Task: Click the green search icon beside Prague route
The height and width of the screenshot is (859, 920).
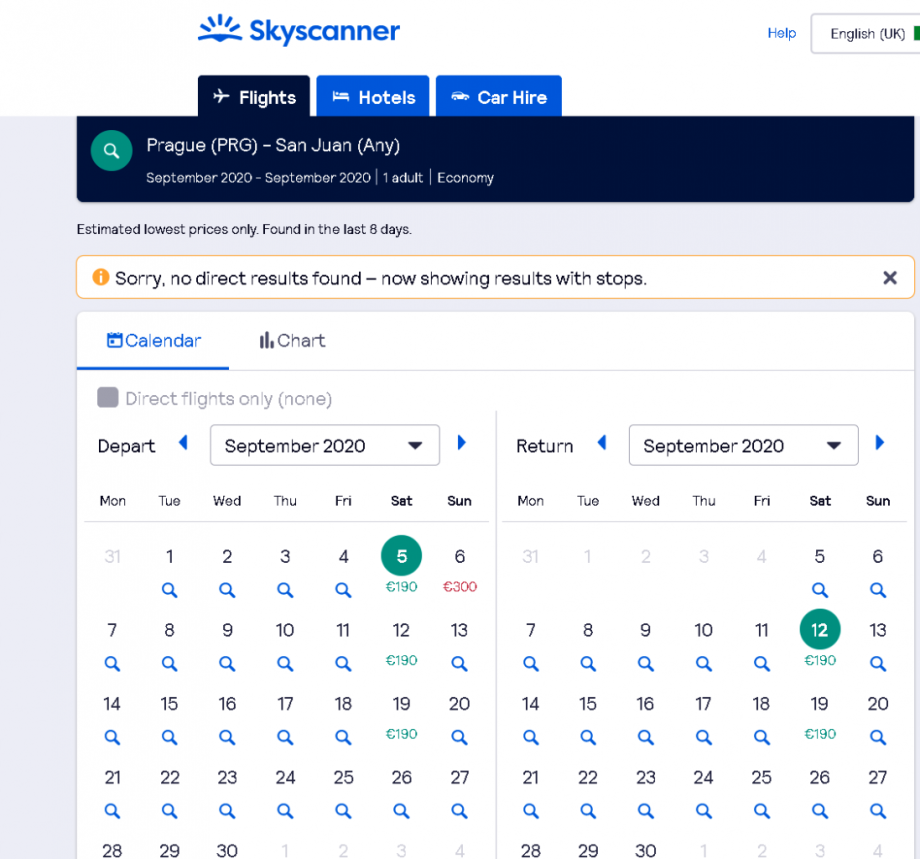Action: point(111,151)
